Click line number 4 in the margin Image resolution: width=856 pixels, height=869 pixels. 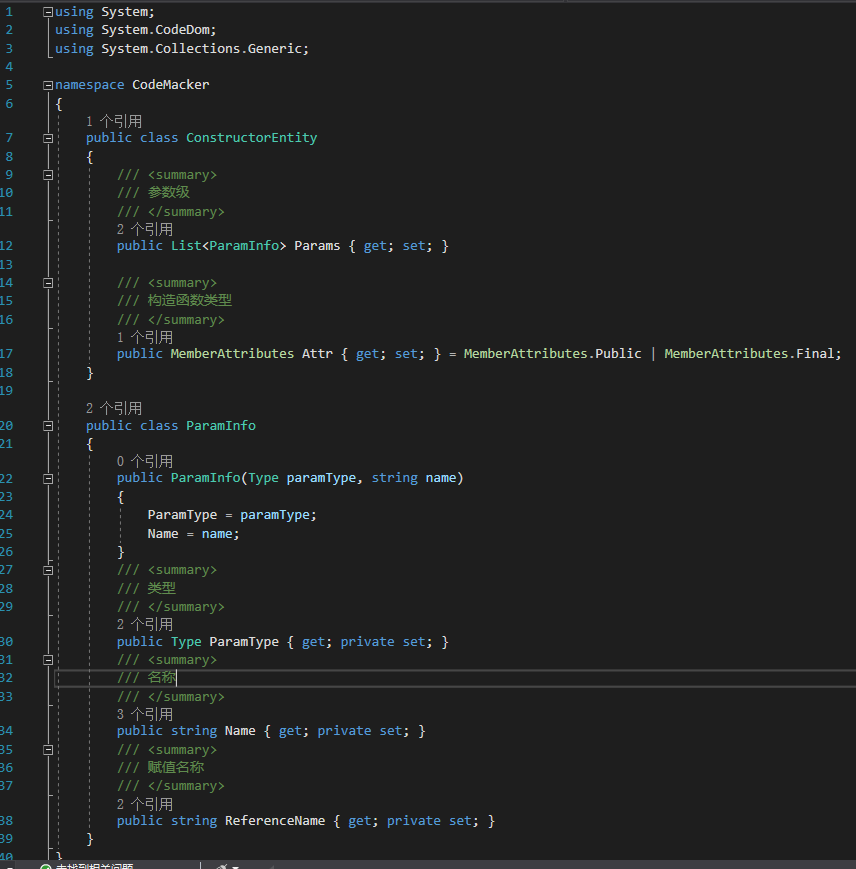pyautogui.click(x=9, y=67)
